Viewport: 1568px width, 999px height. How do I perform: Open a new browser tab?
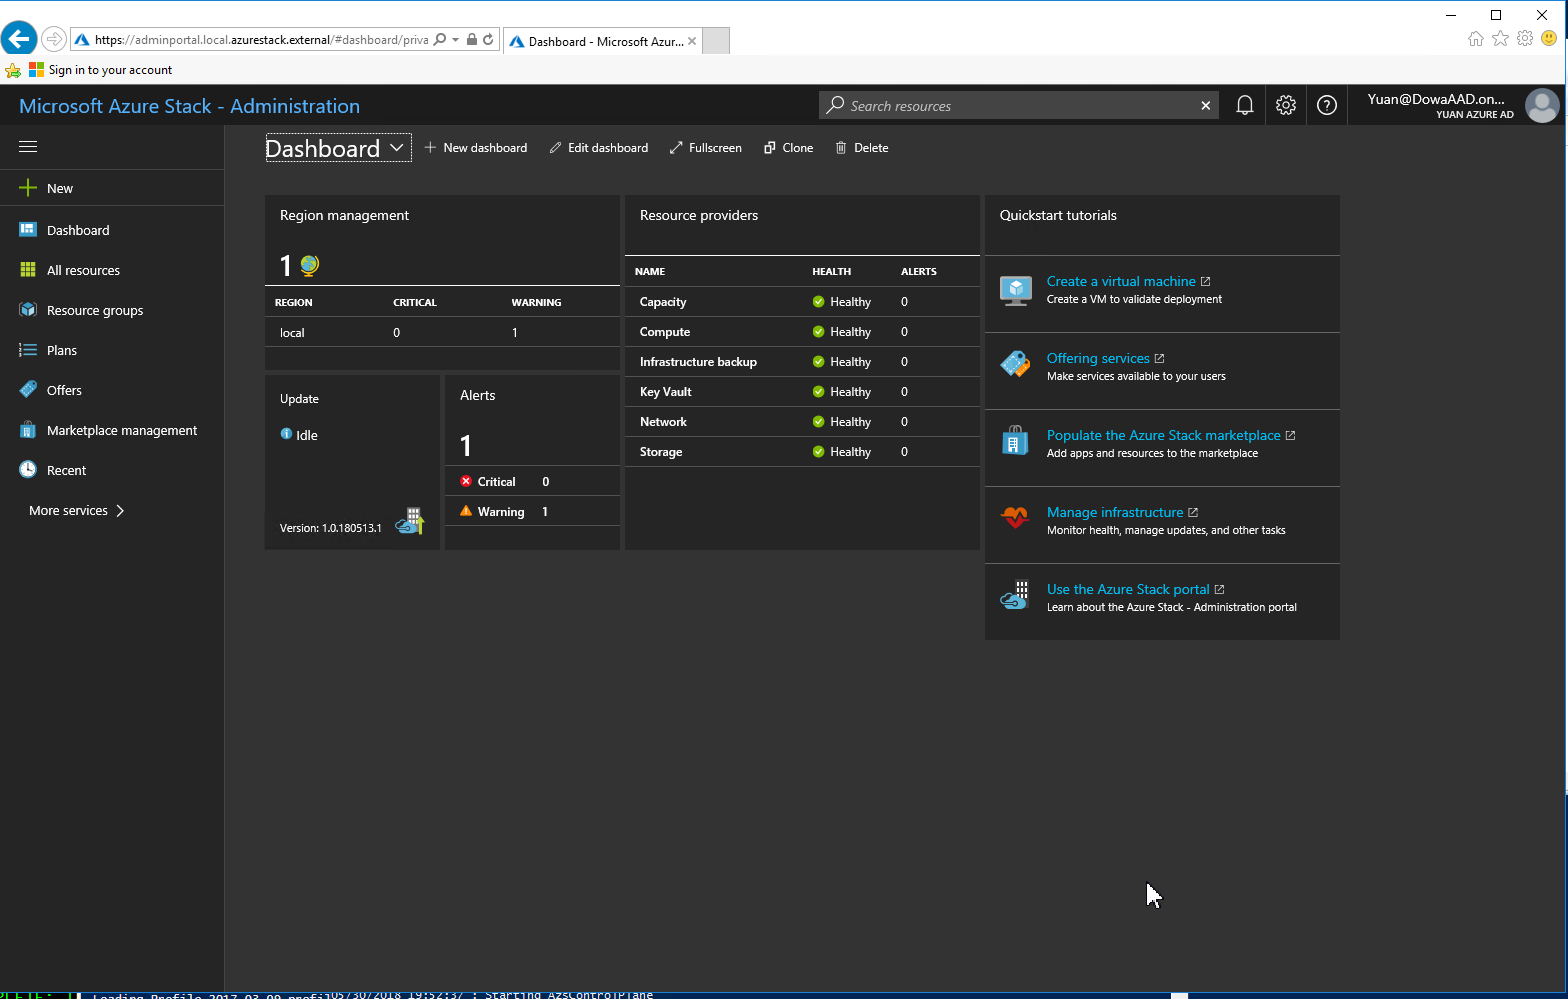[x=716, y=41]
